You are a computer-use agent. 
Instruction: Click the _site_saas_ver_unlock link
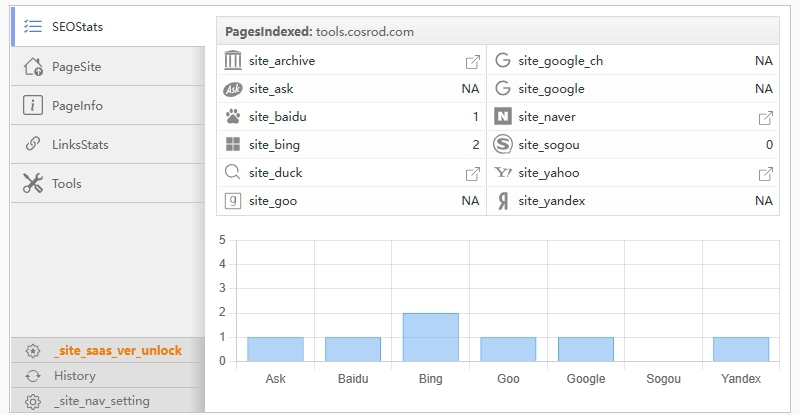[x=117, y=351]
